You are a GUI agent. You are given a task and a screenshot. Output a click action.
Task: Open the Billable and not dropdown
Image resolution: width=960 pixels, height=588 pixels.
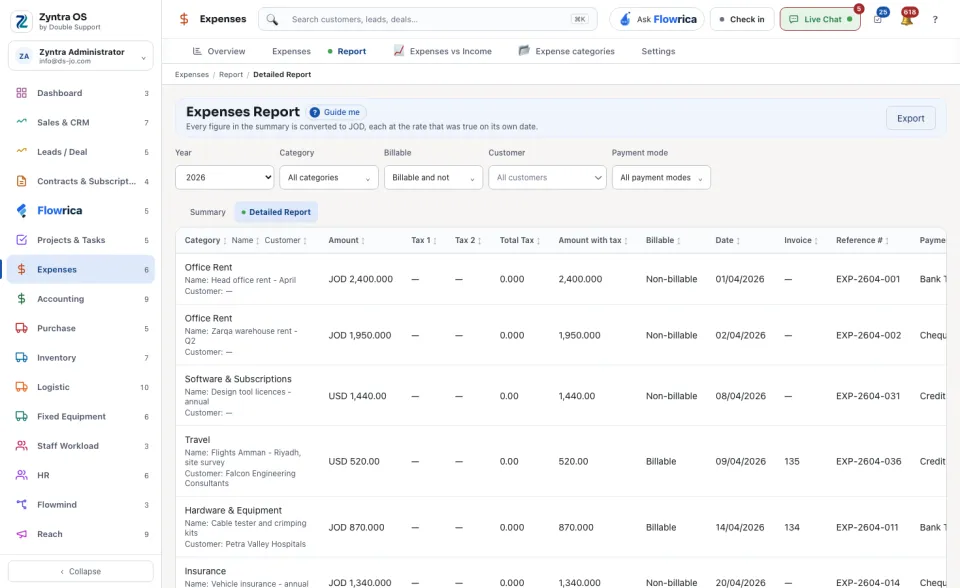(x=433, y=178)
